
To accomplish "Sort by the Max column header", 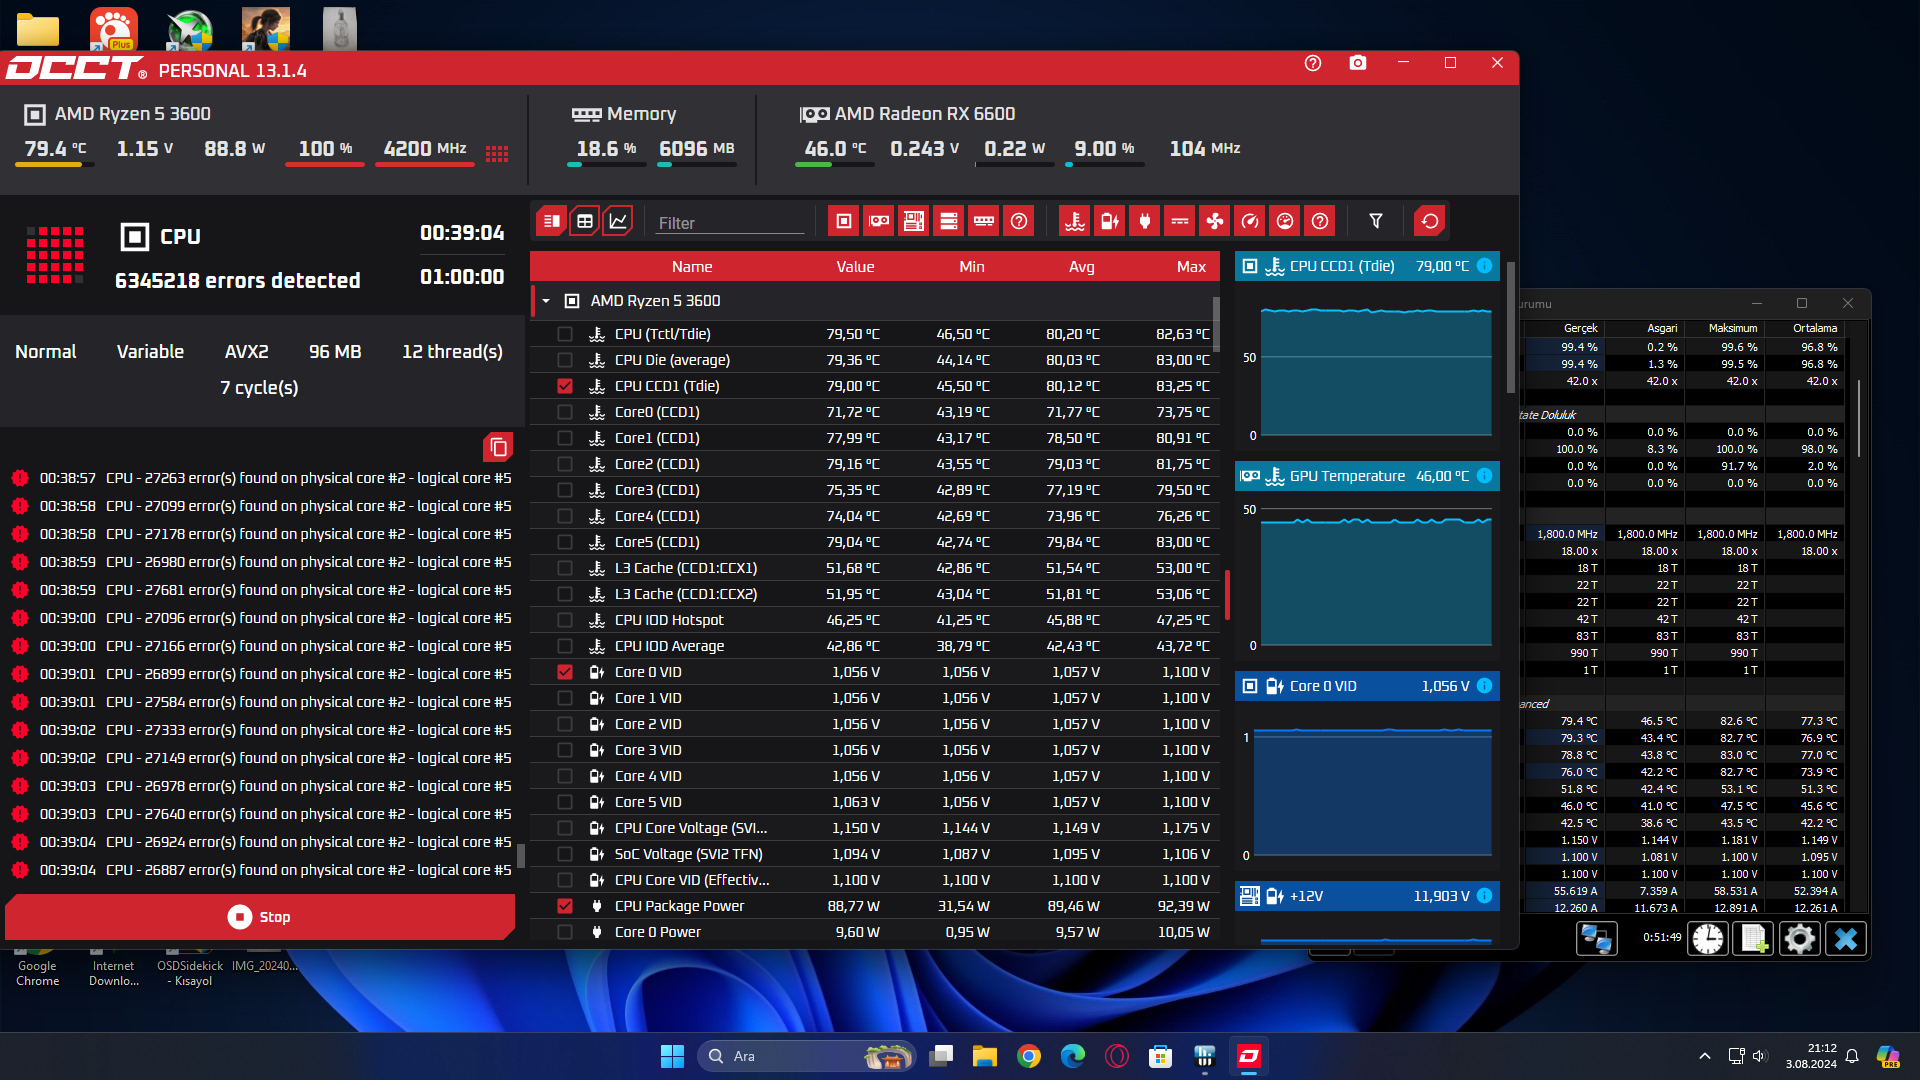I will pos(1190,267).
